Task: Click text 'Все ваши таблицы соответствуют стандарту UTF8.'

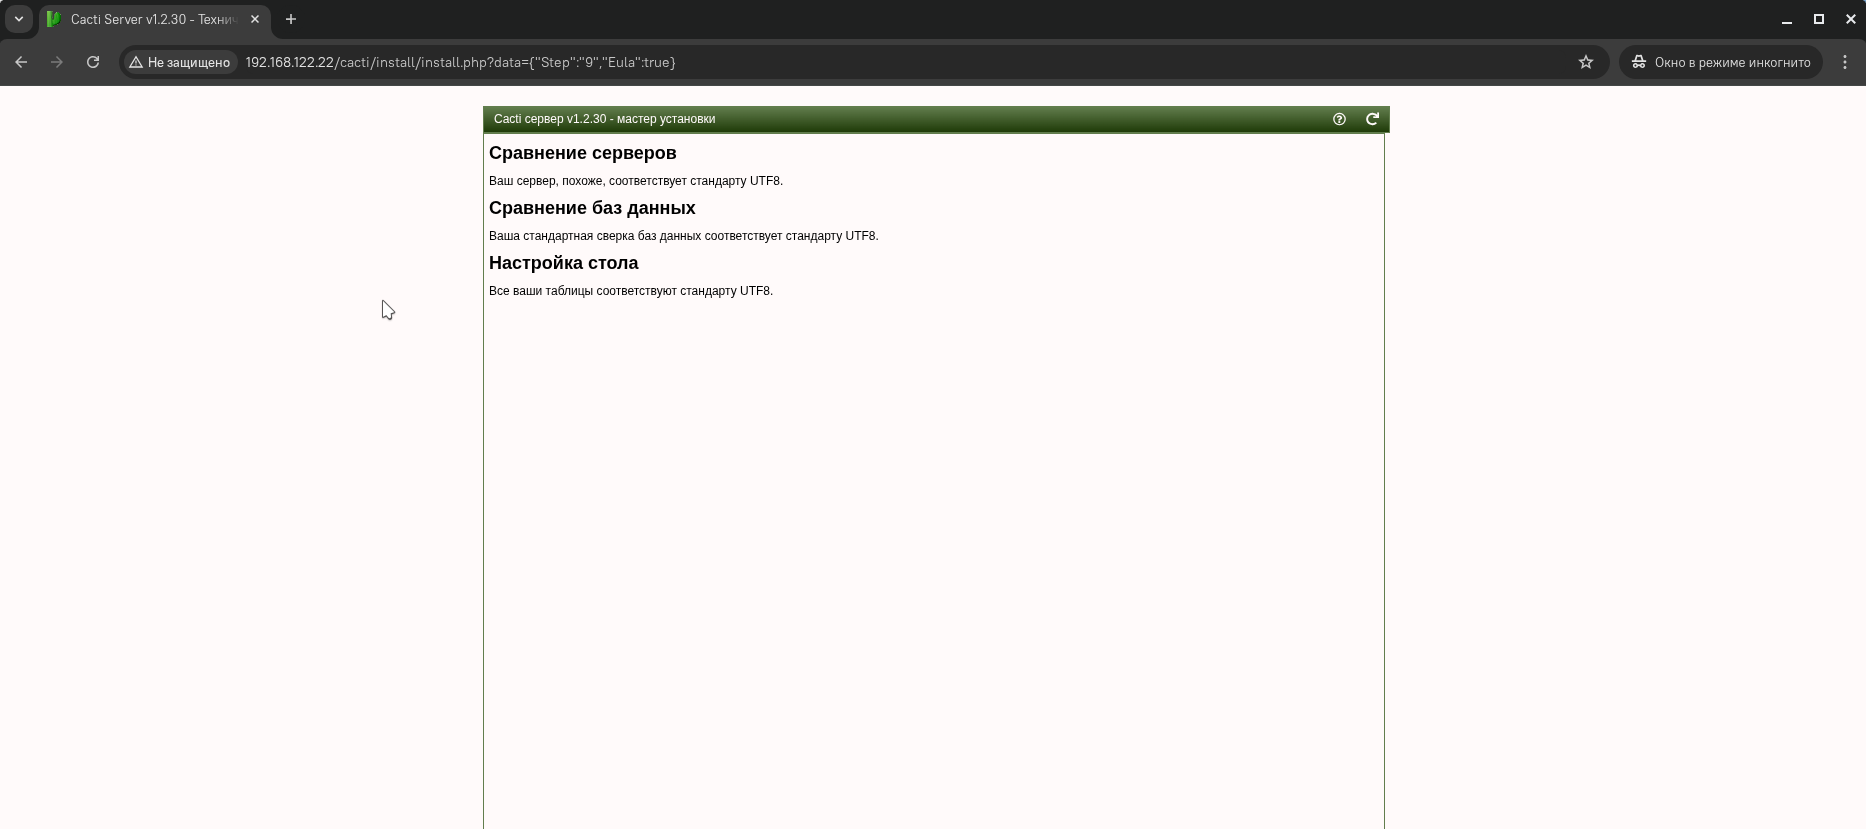Action: (631, 291)
